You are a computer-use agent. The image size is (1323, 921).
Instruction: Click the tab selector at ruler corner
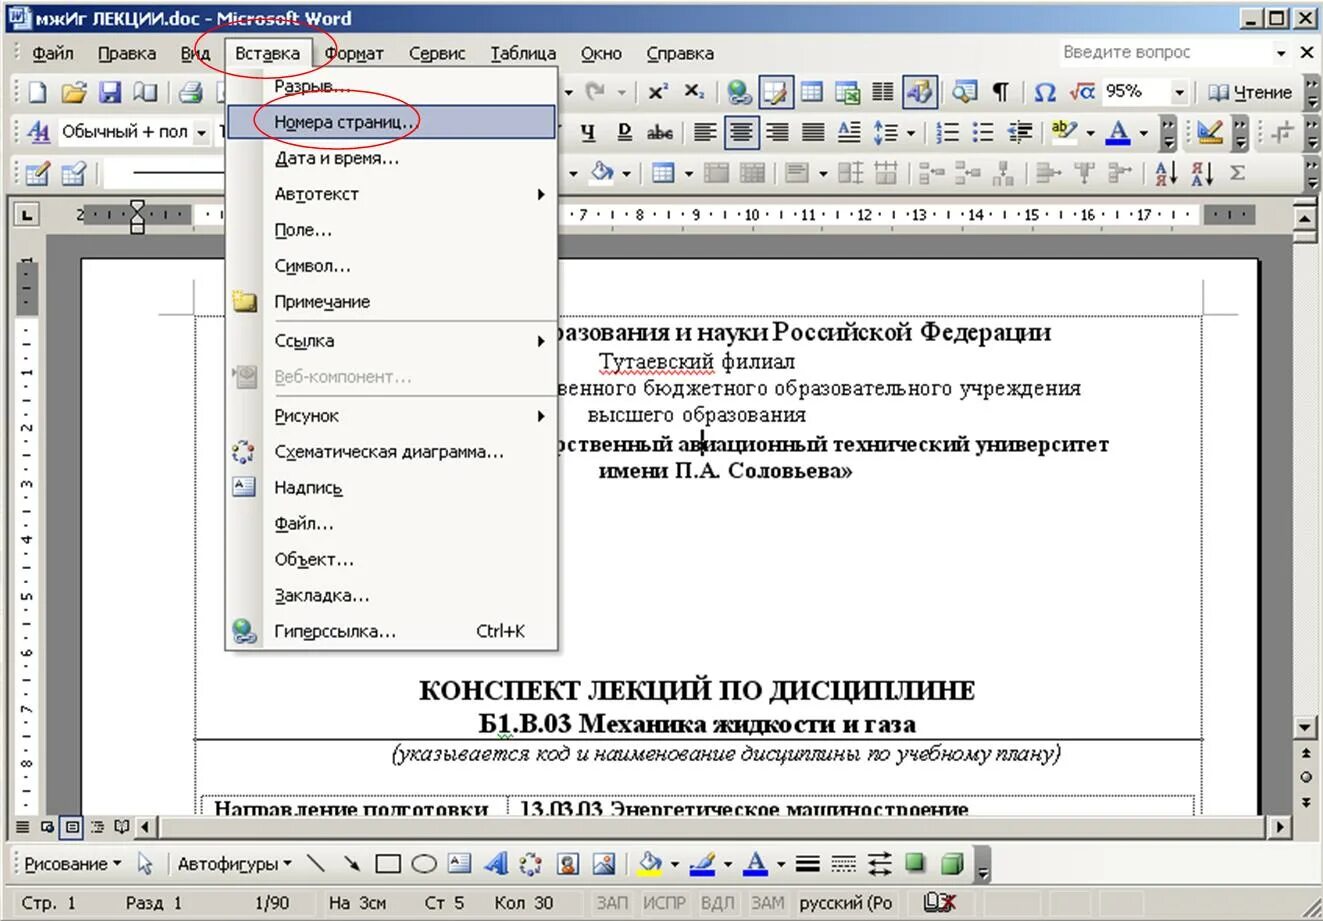point(26,214)
